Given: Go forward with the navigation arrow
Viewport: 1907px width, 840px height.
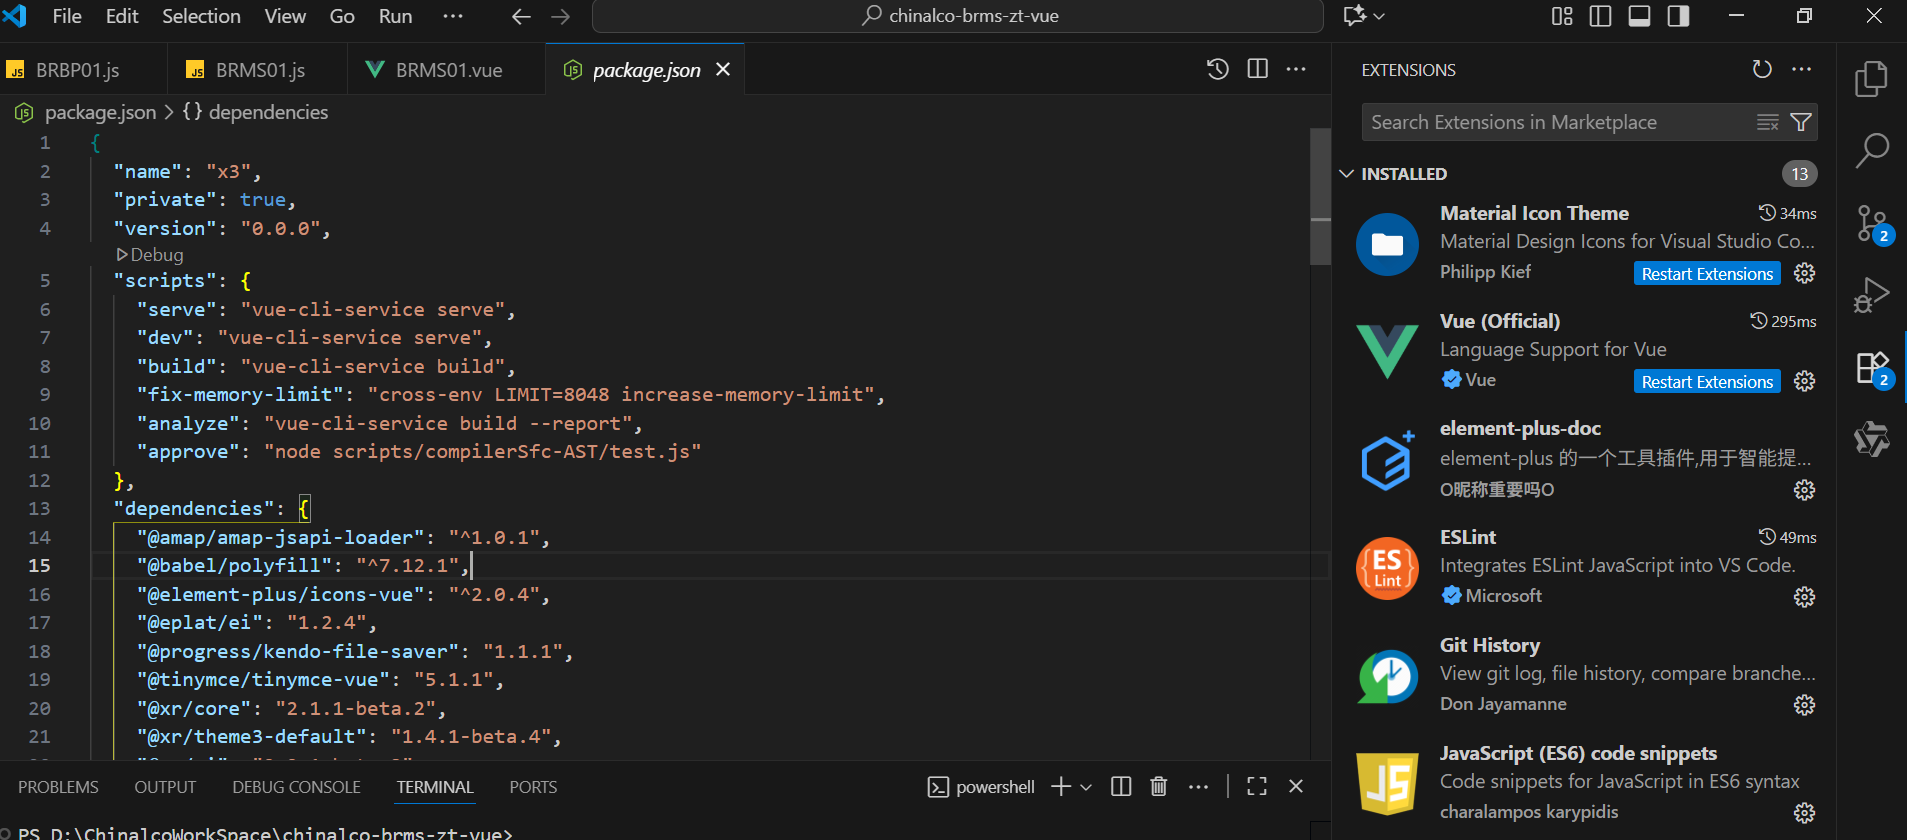Looking at the screenshot, I should [x=561, y=16].
